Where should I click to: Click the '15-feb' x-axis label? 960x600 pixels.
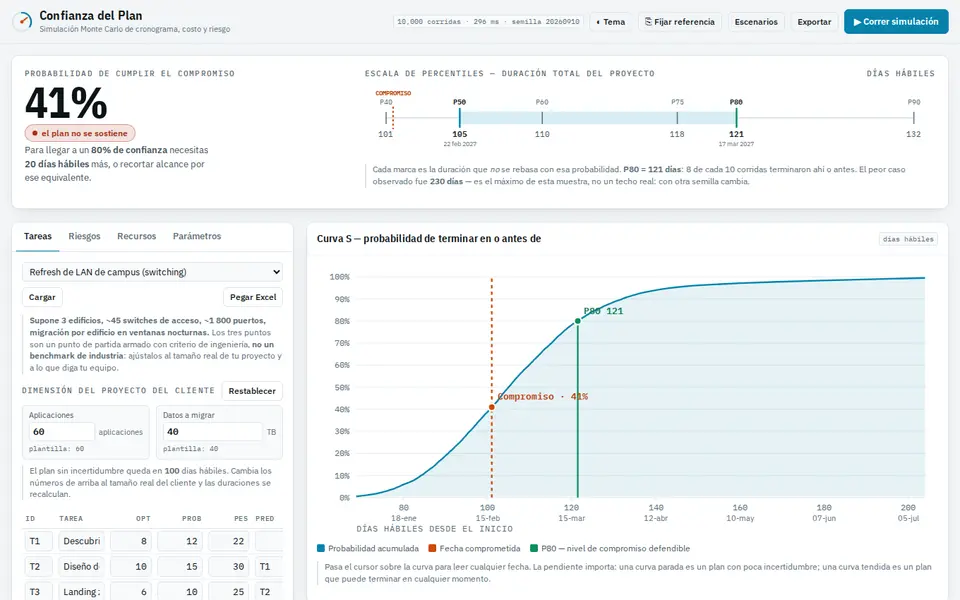(487, 518)
